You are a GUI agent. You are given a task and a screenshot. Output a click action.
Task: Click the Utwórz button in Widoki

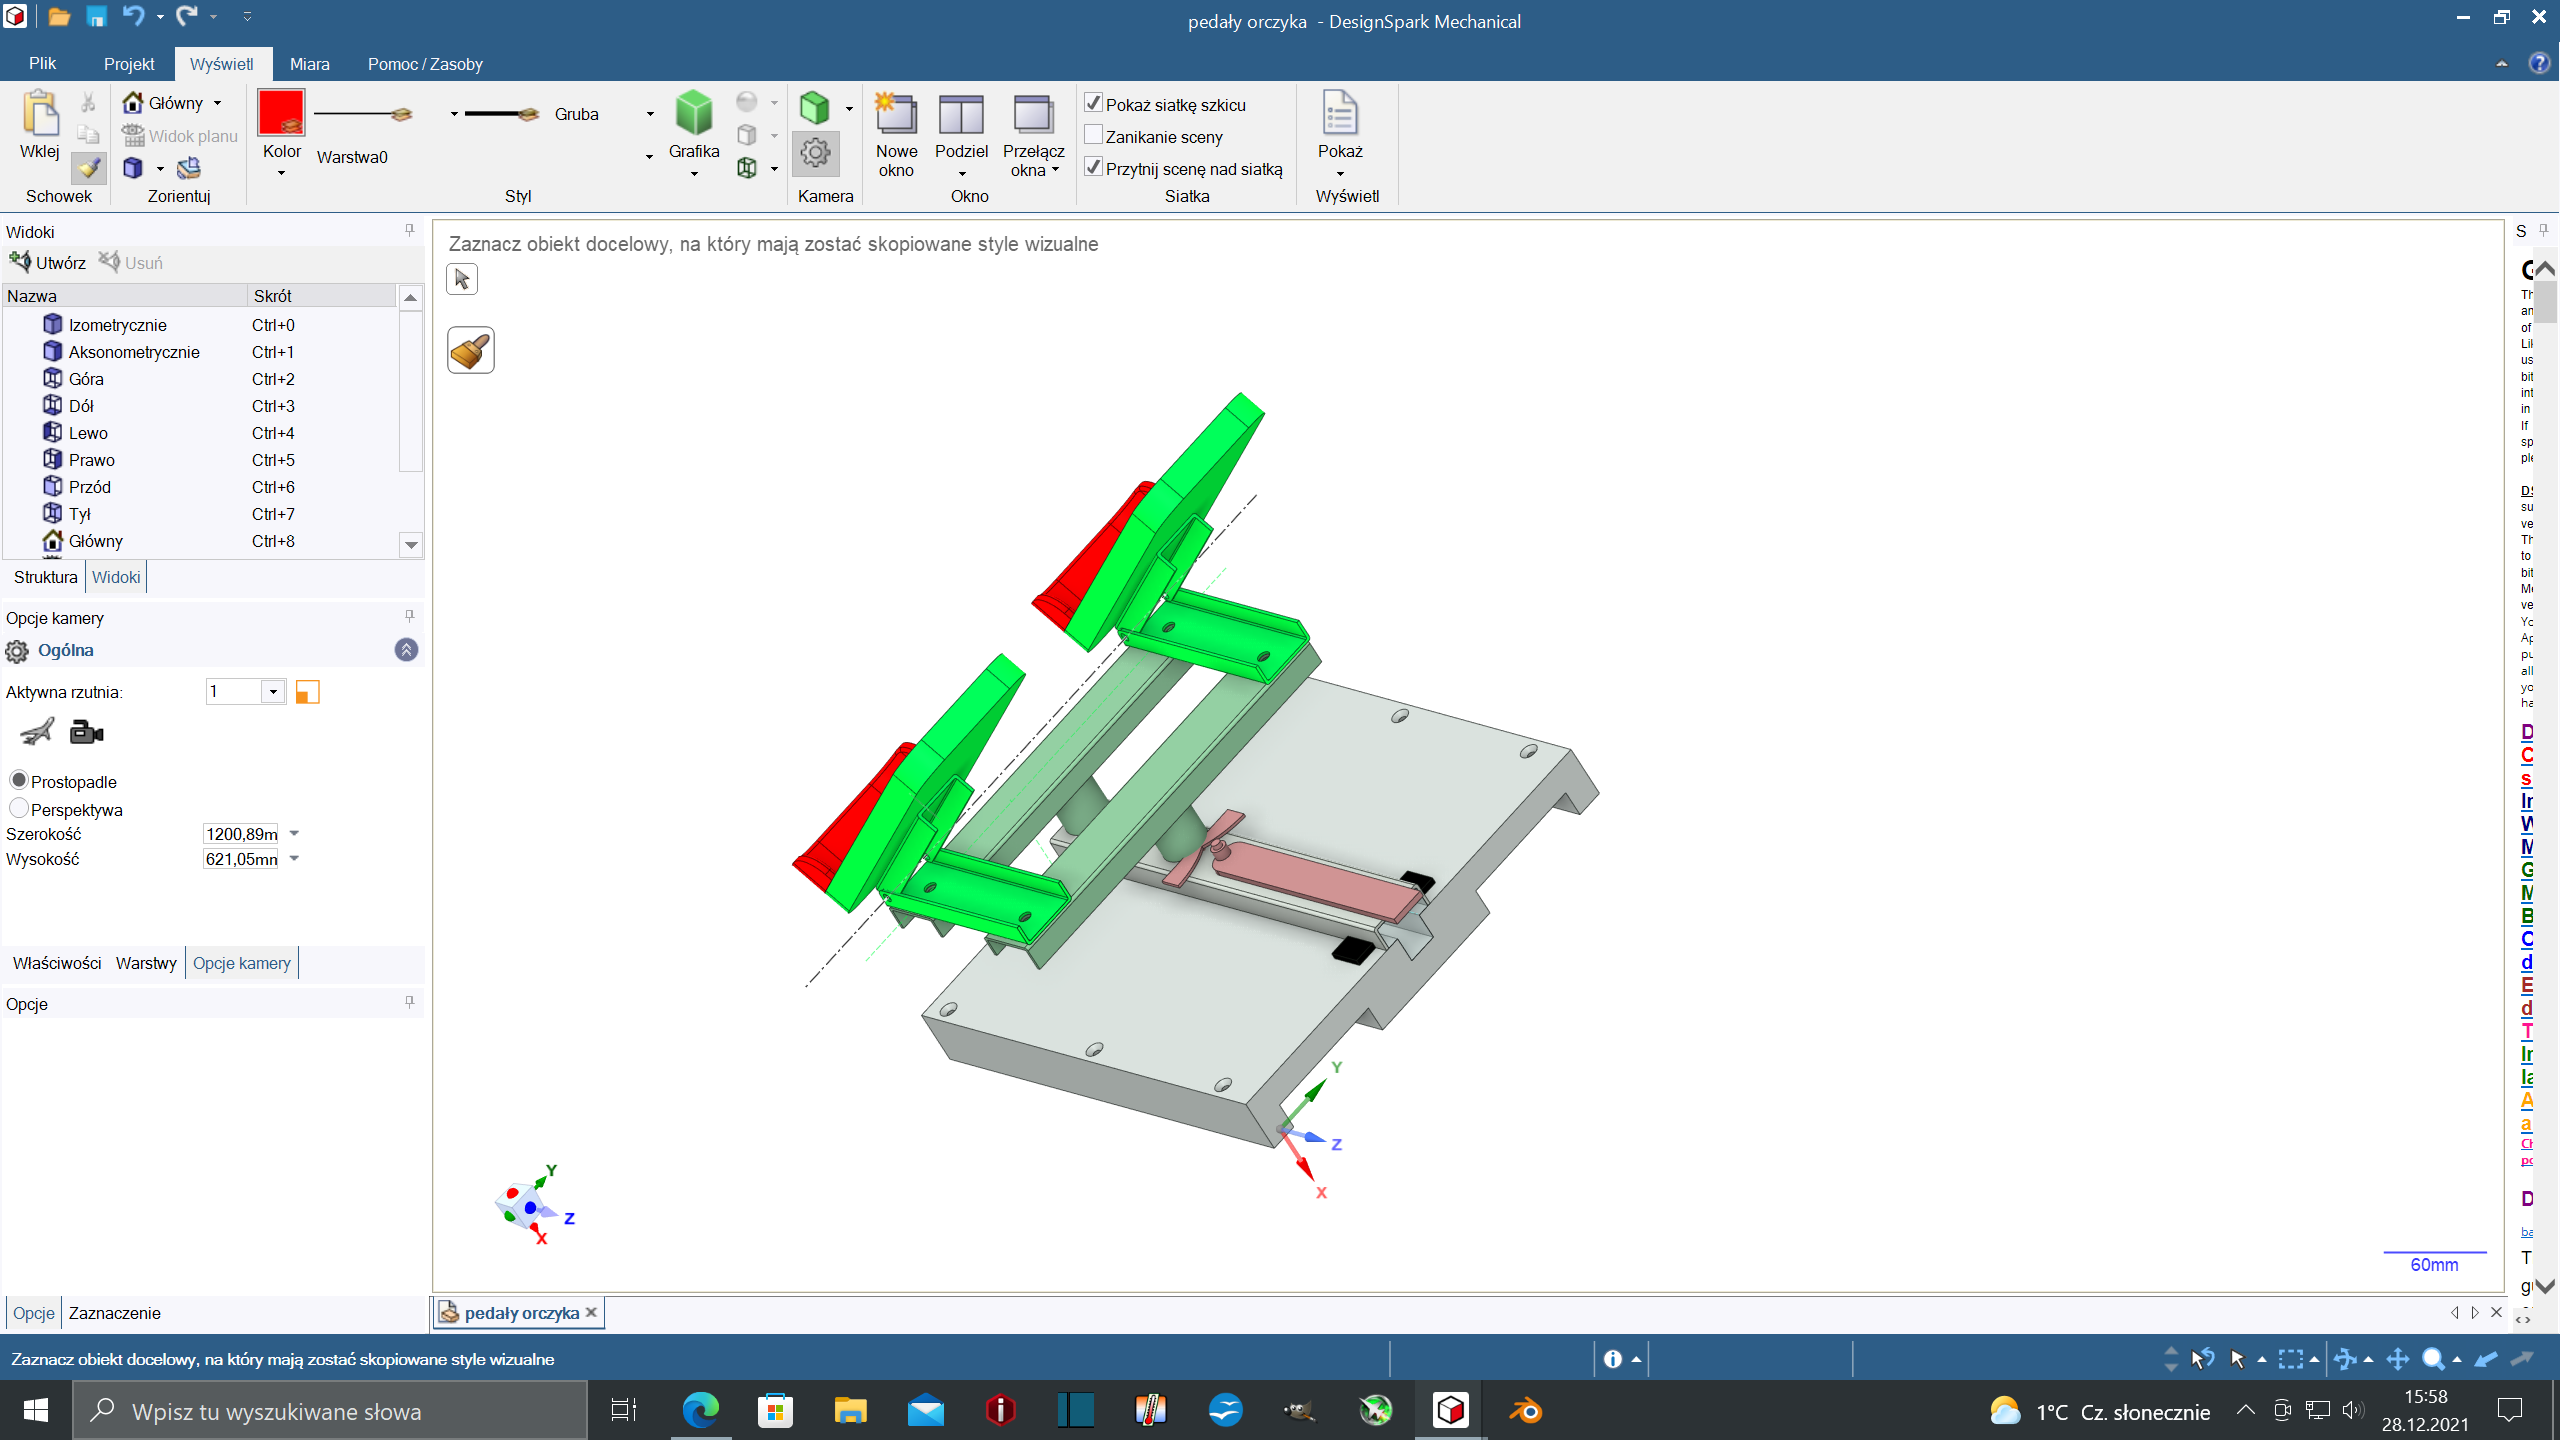click(48, 263)
